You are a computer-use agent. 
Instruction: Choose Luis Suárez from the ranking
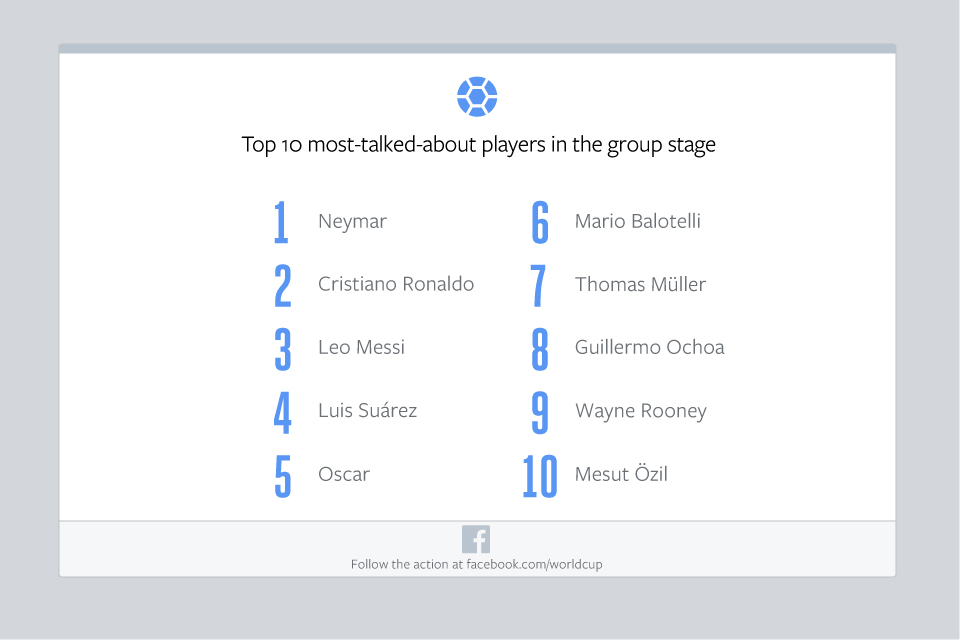[x=367, y=410]
